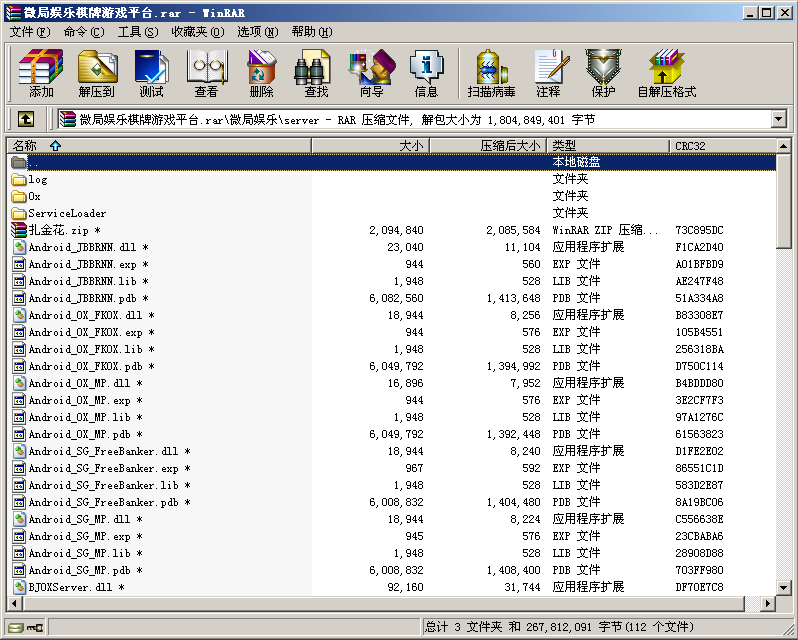The image size is (798, 640).
Task: Launch the Wizard (向导) icon
Action: click(x=371, y=72)
